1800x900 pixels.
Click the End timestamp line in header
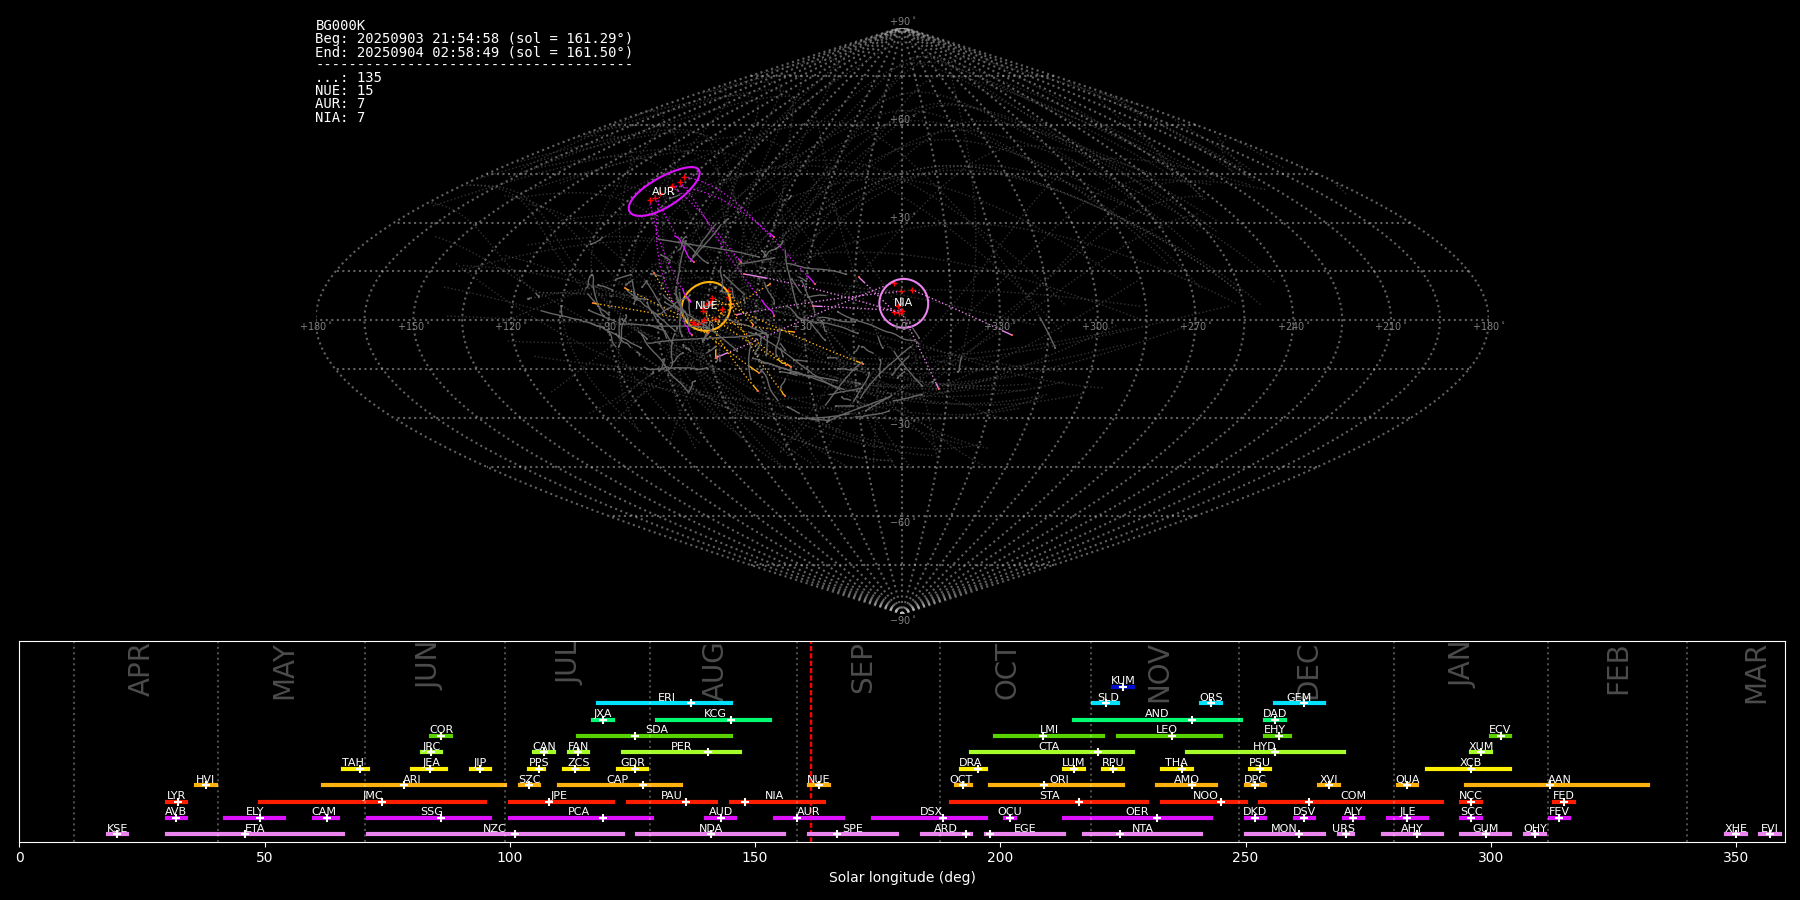[474, 52]
